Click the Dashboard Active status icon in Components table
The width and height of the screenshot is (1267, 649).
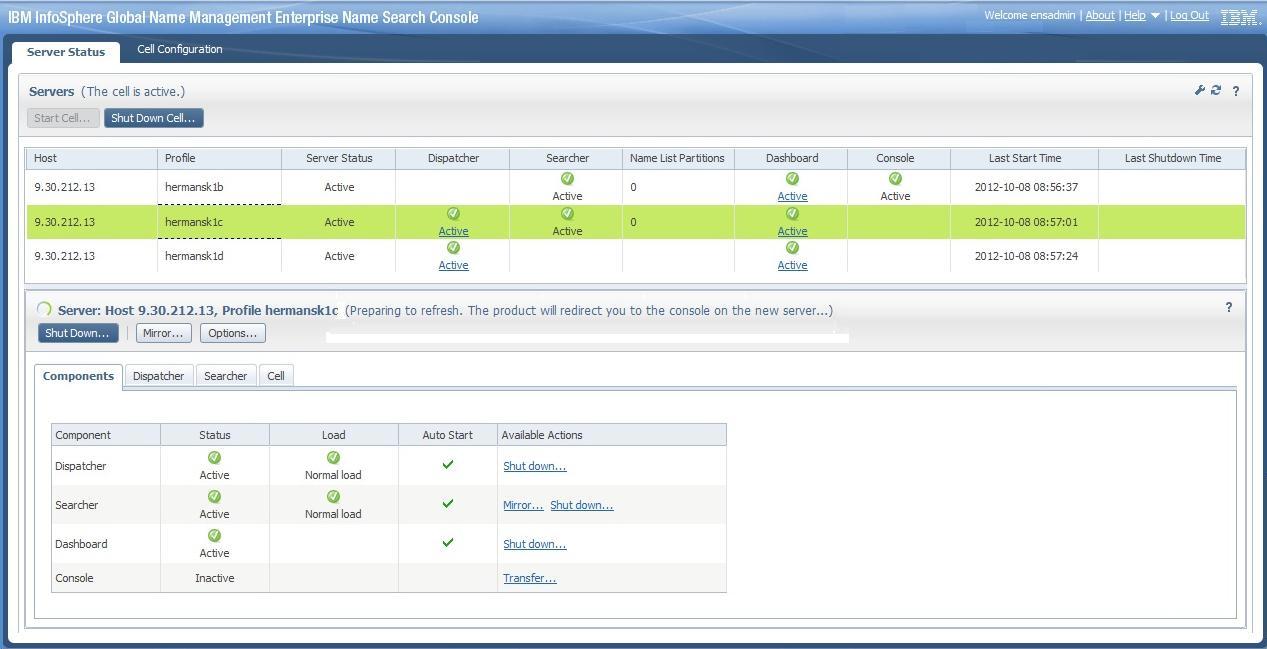213,535
